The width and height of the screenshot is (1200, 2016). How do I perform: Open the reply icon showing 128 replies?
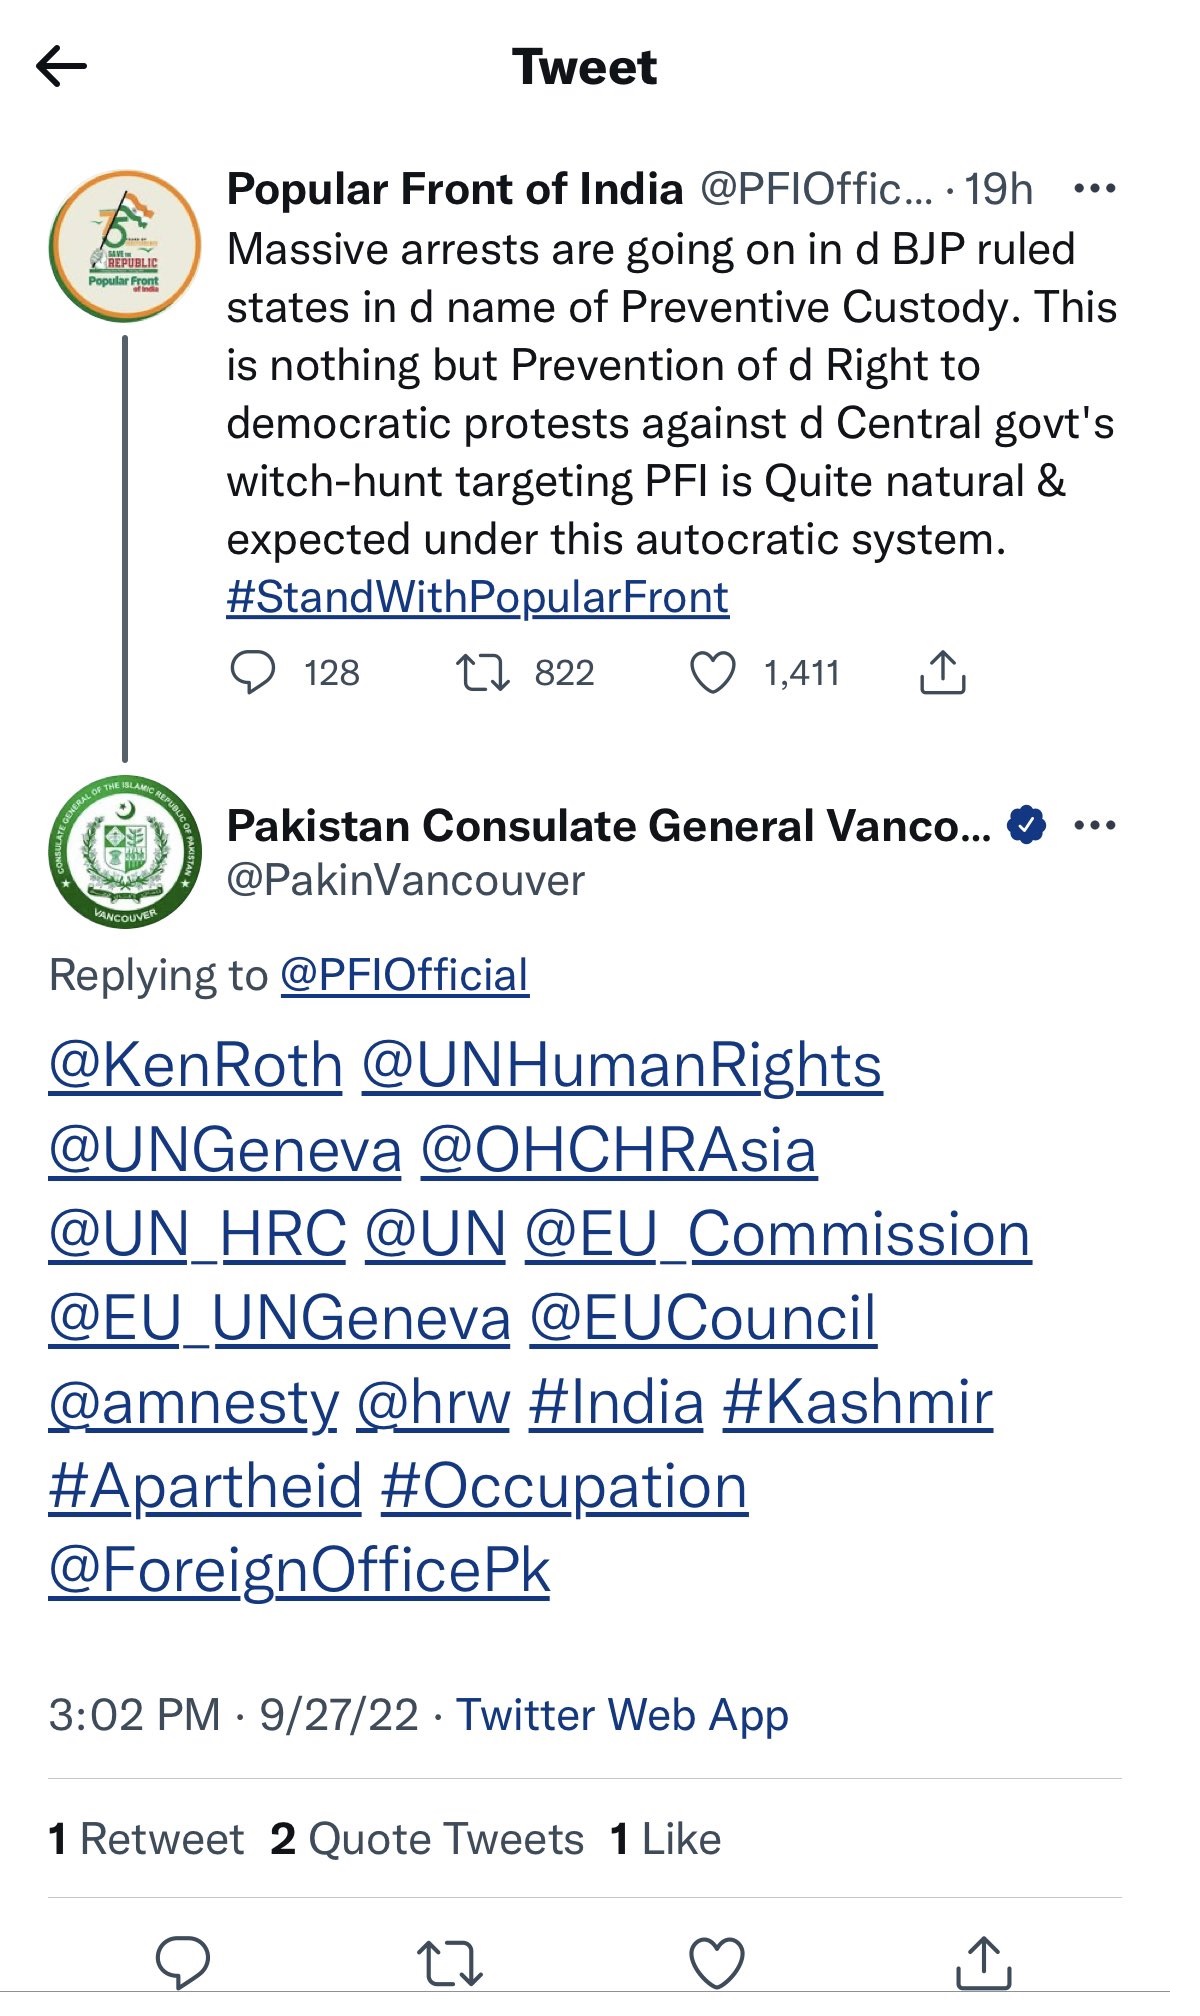[253, 672]
